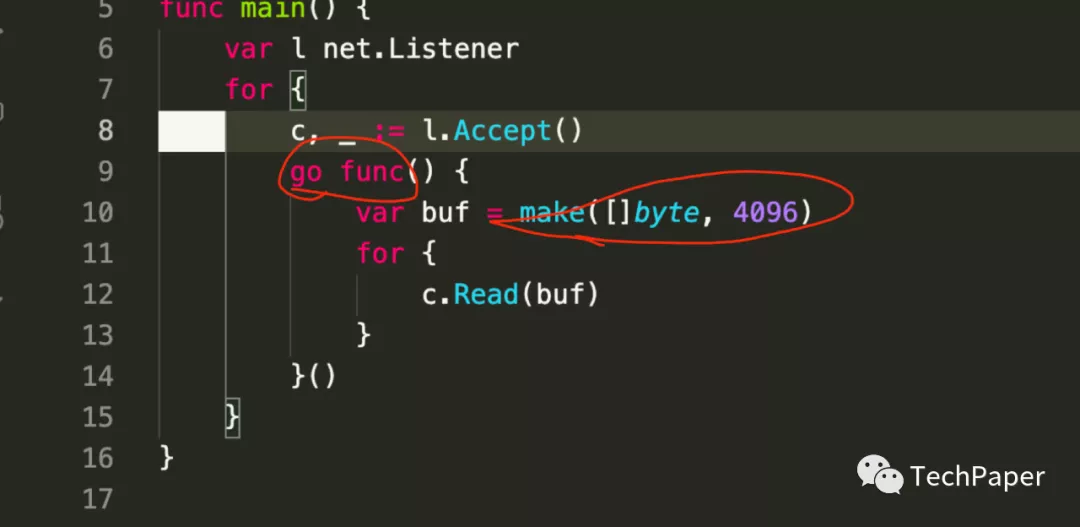Click line number 17 in the gutter
1080x527 pixels.
[98, 499]
